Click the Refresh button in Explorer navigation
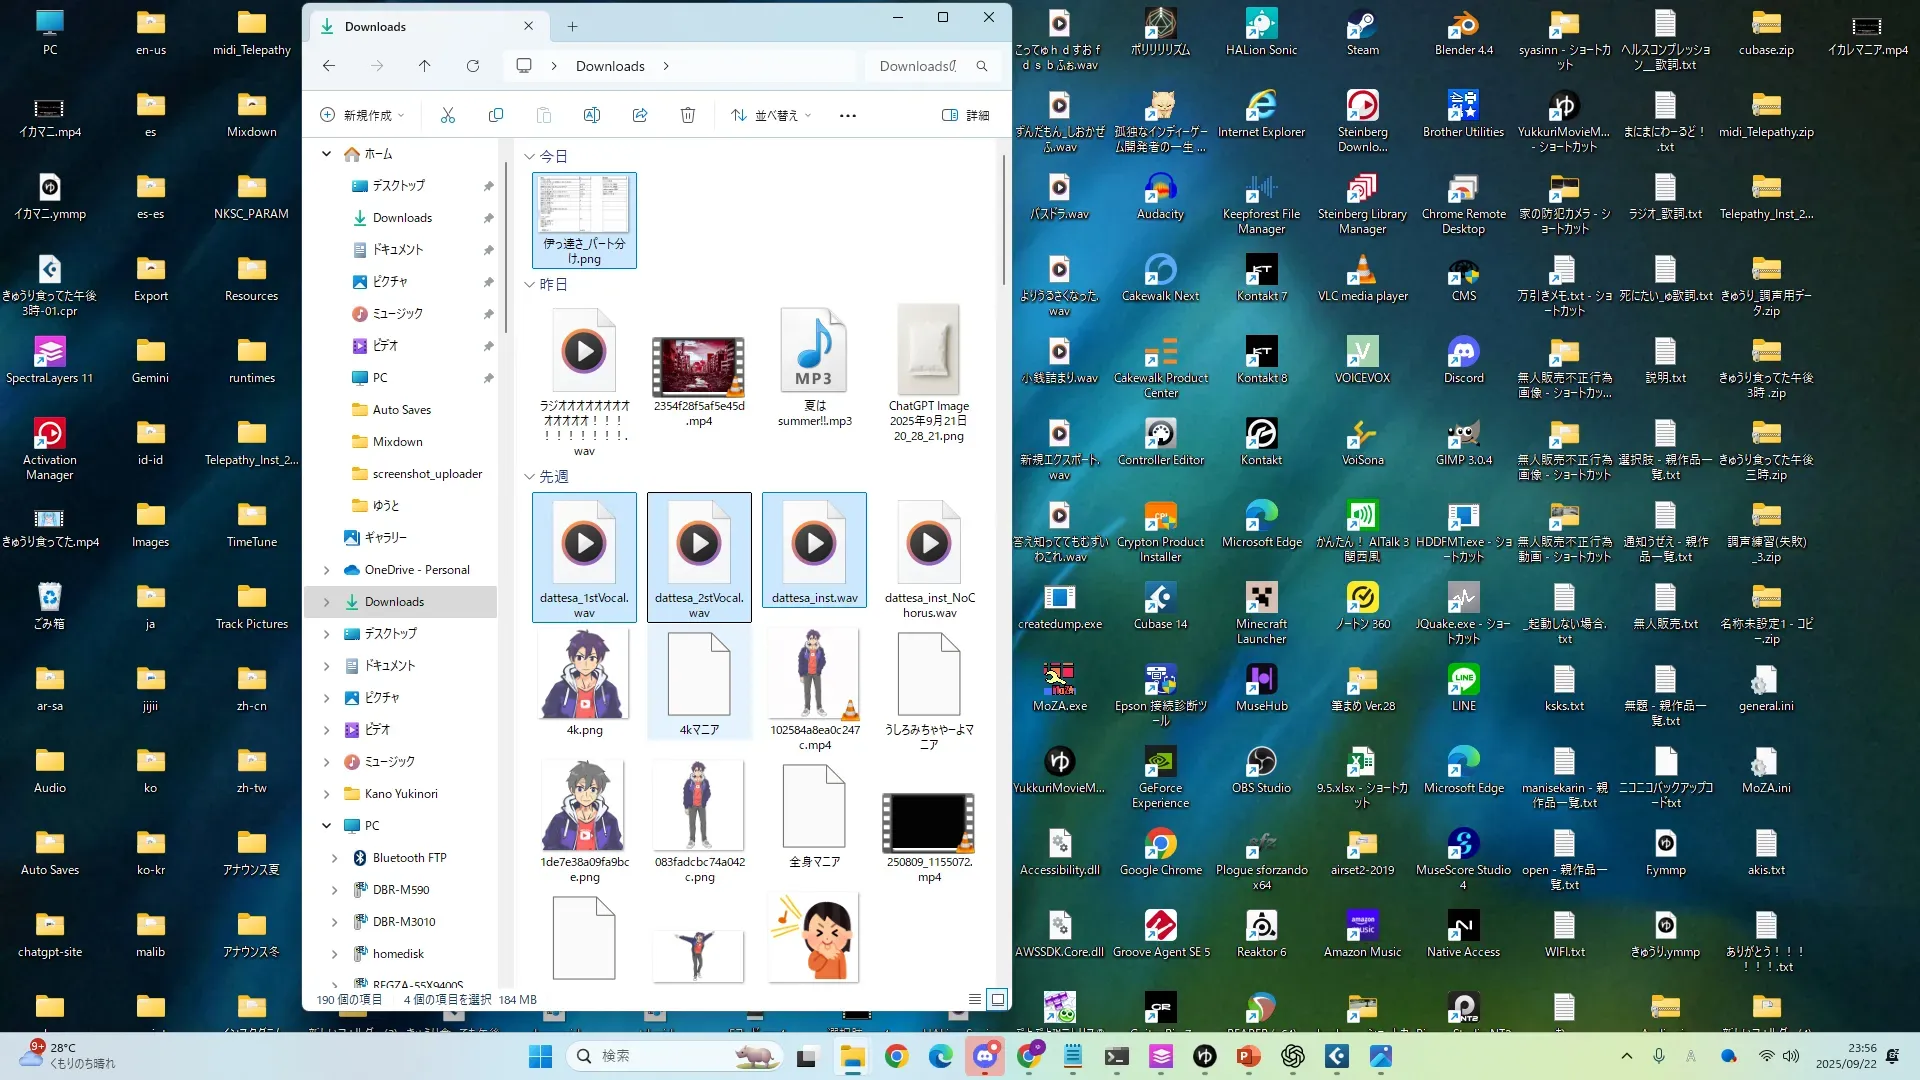 pyautogui.click(x=473, y=66)
